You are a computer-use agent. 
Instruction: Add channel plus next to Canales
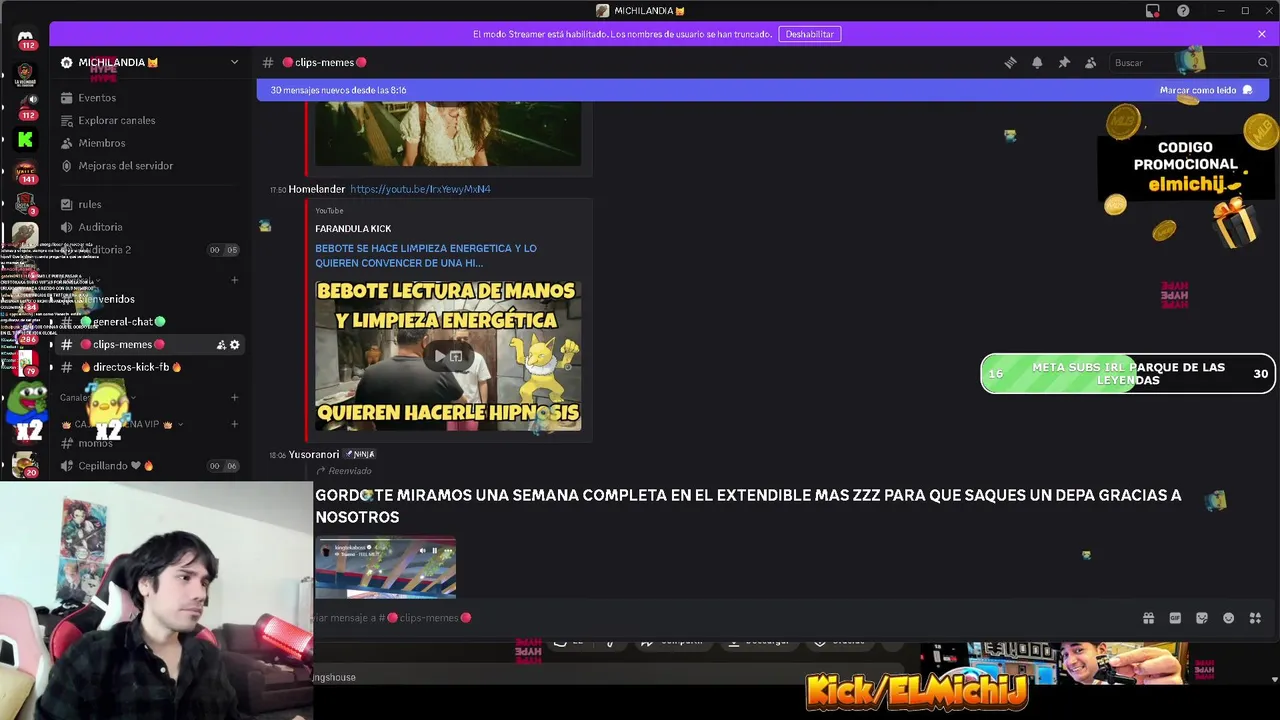(x=235, y=397)
